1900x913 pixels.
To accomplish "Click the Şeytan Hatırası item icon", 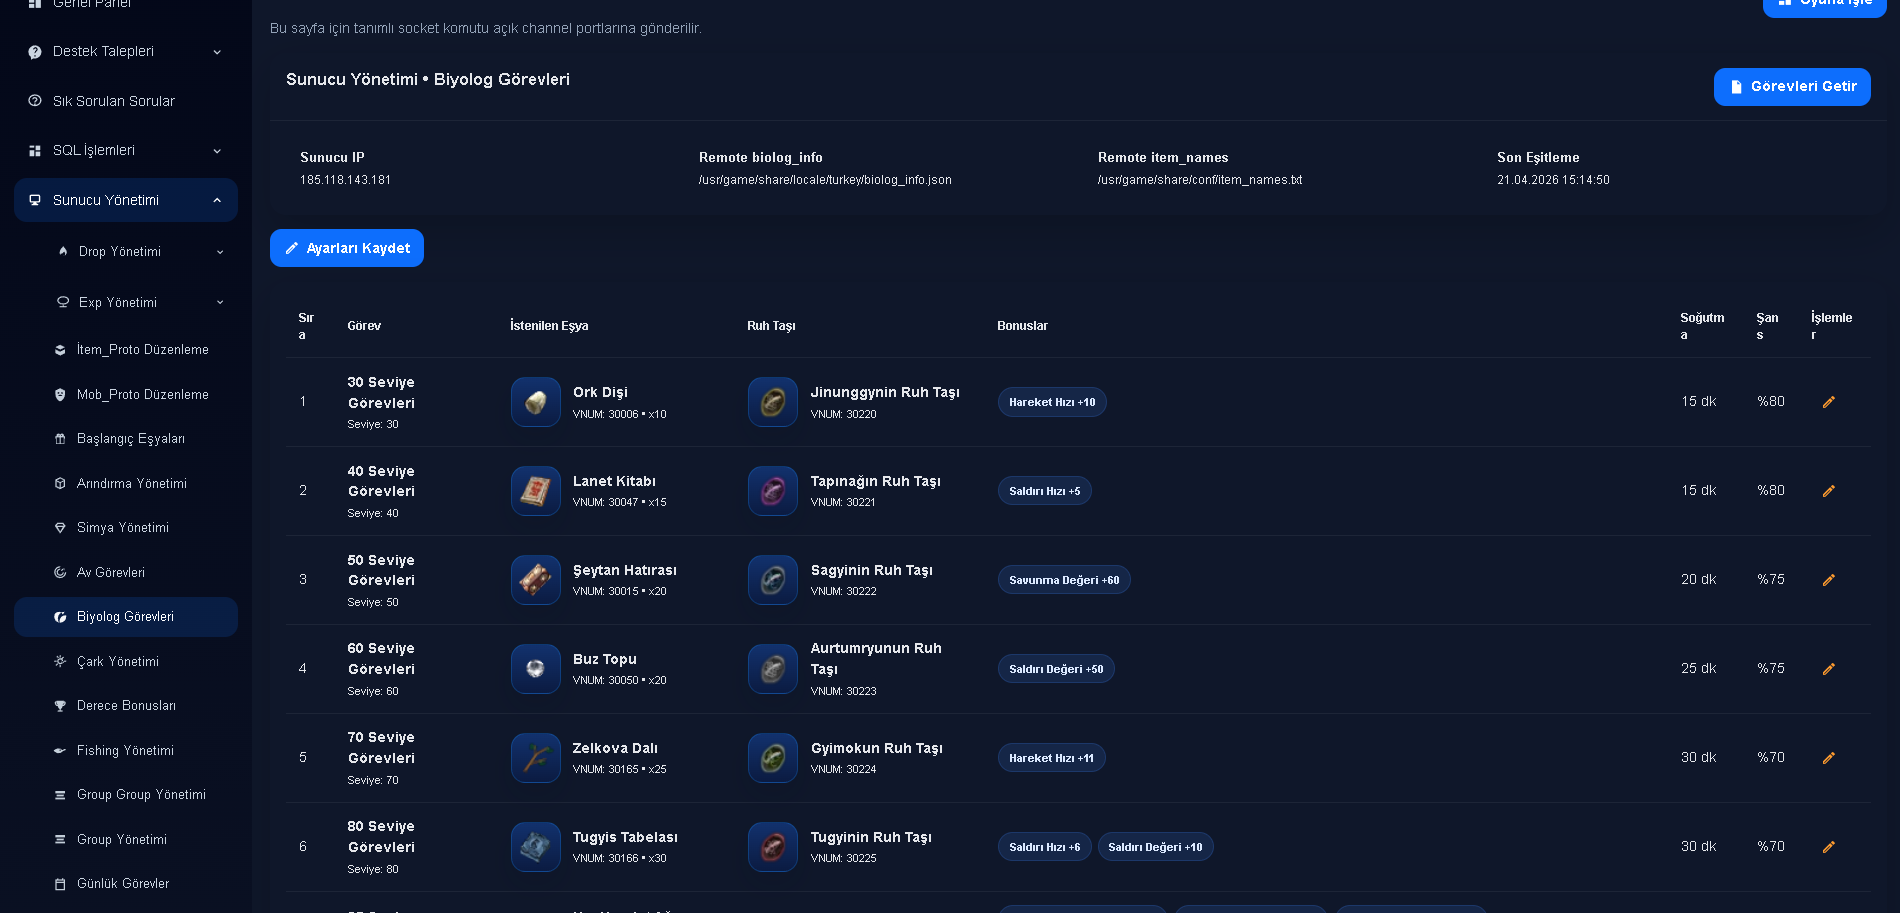I will tap(536, 580).
